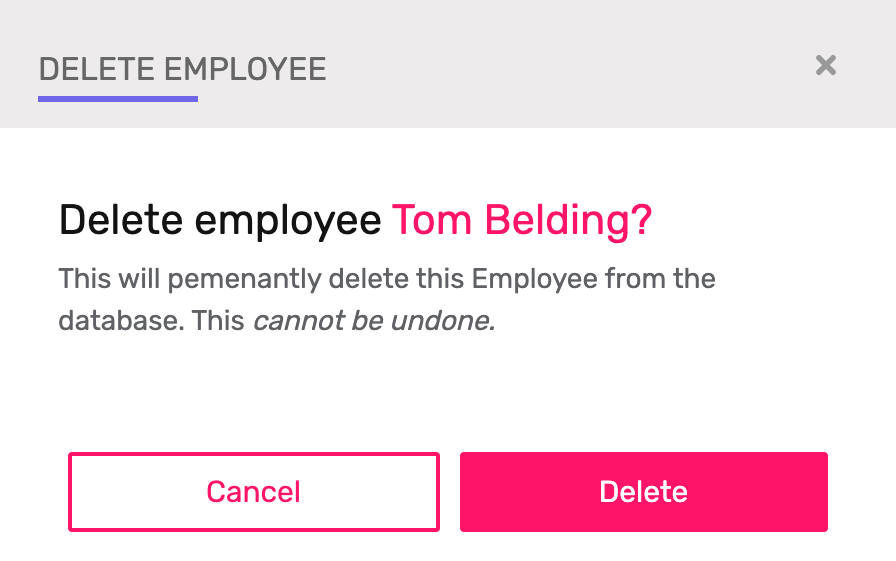Click the black "Delete employee" heading text
Screen dimensions: 896x561
(220, 220)
